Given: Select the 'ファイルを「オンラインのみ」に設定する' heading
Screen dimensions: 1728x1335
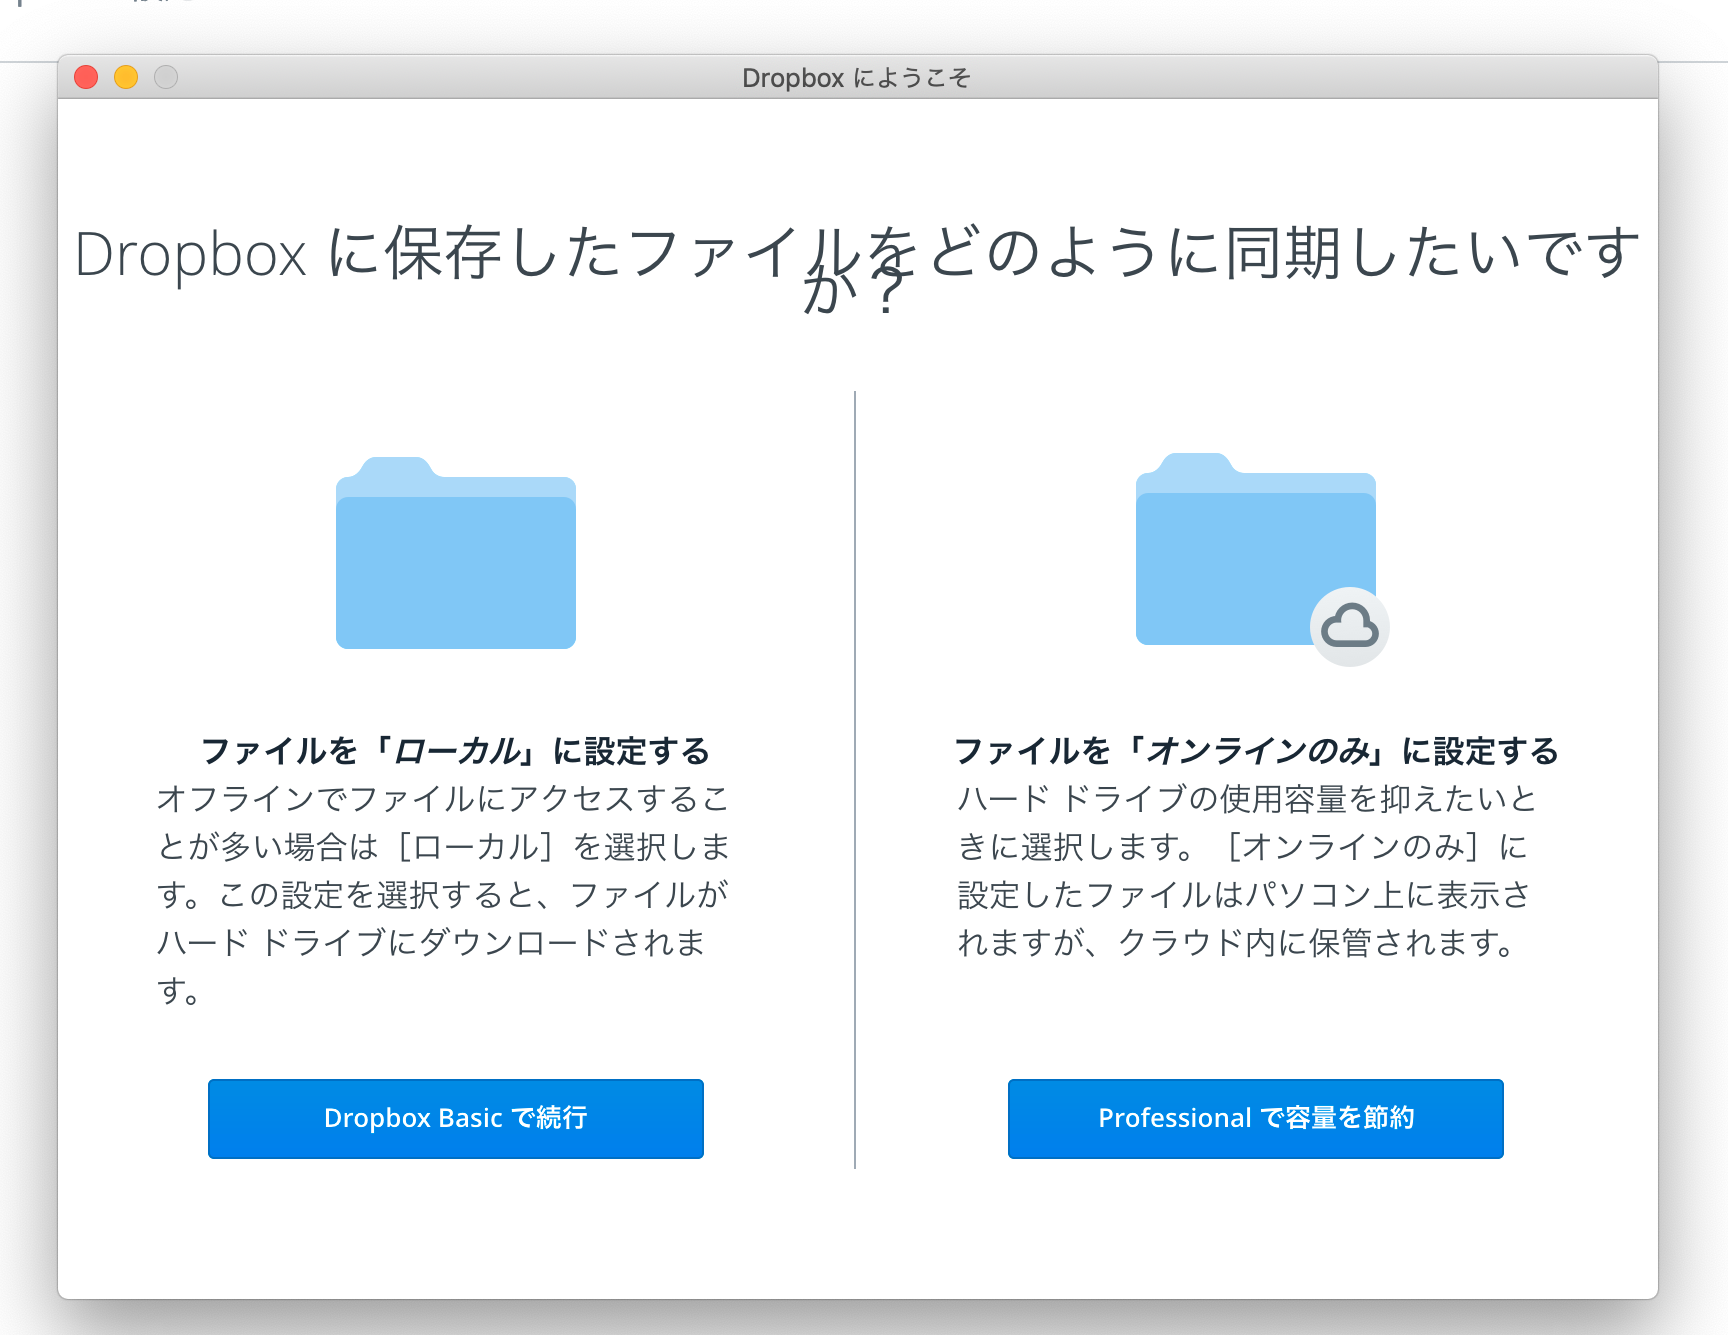Looking at the screenshot, I should [1256, 751].
